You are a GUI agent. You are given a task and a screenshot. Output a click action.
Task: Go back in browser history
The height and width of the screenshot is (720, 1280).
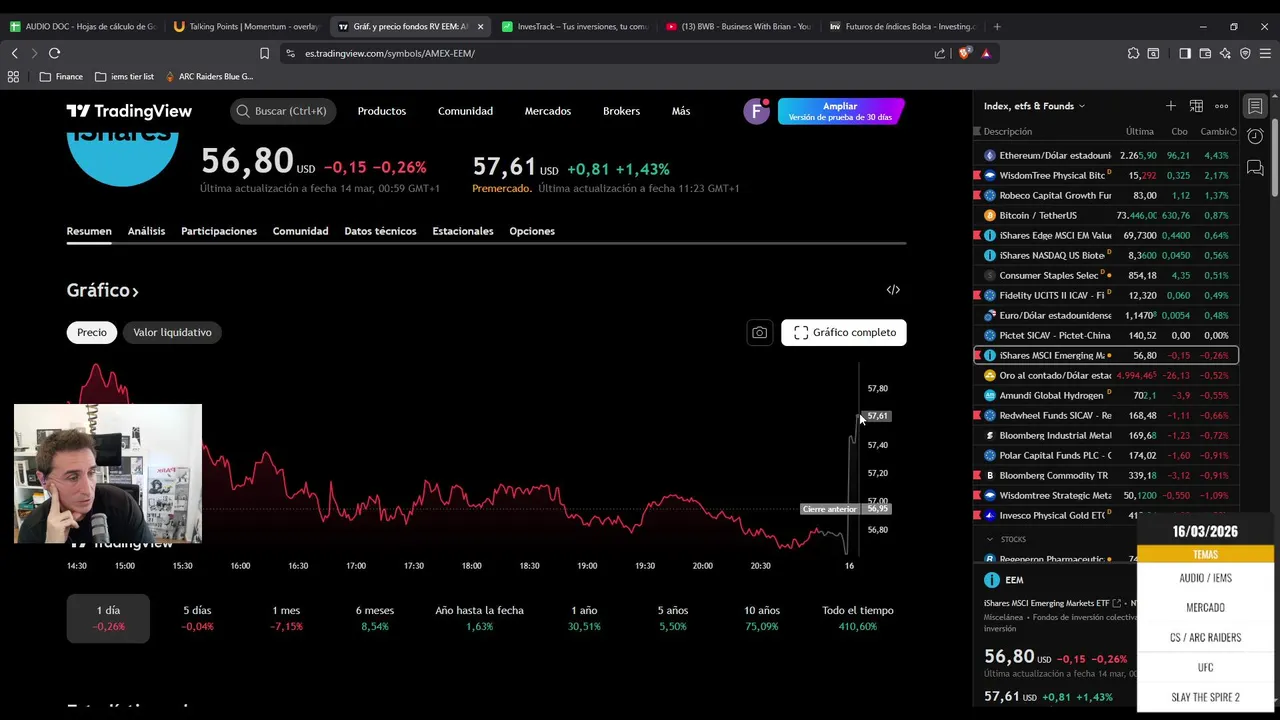click(14, 53)
